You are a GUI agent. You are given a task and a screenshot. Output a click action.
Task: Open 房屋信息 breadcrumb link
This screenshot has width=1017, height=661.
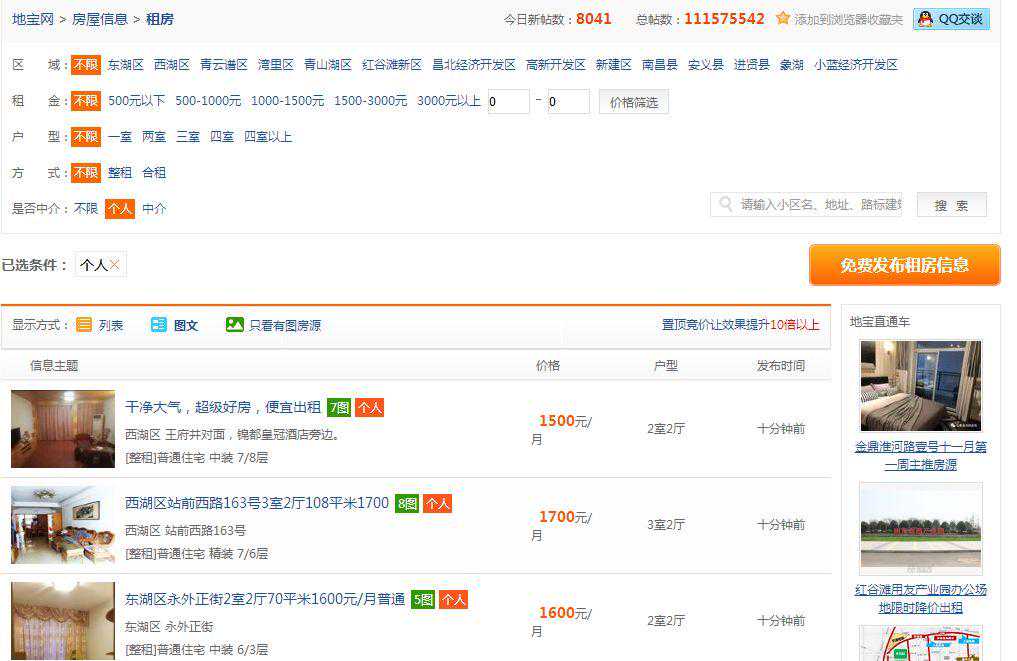[x=100, y=19]
